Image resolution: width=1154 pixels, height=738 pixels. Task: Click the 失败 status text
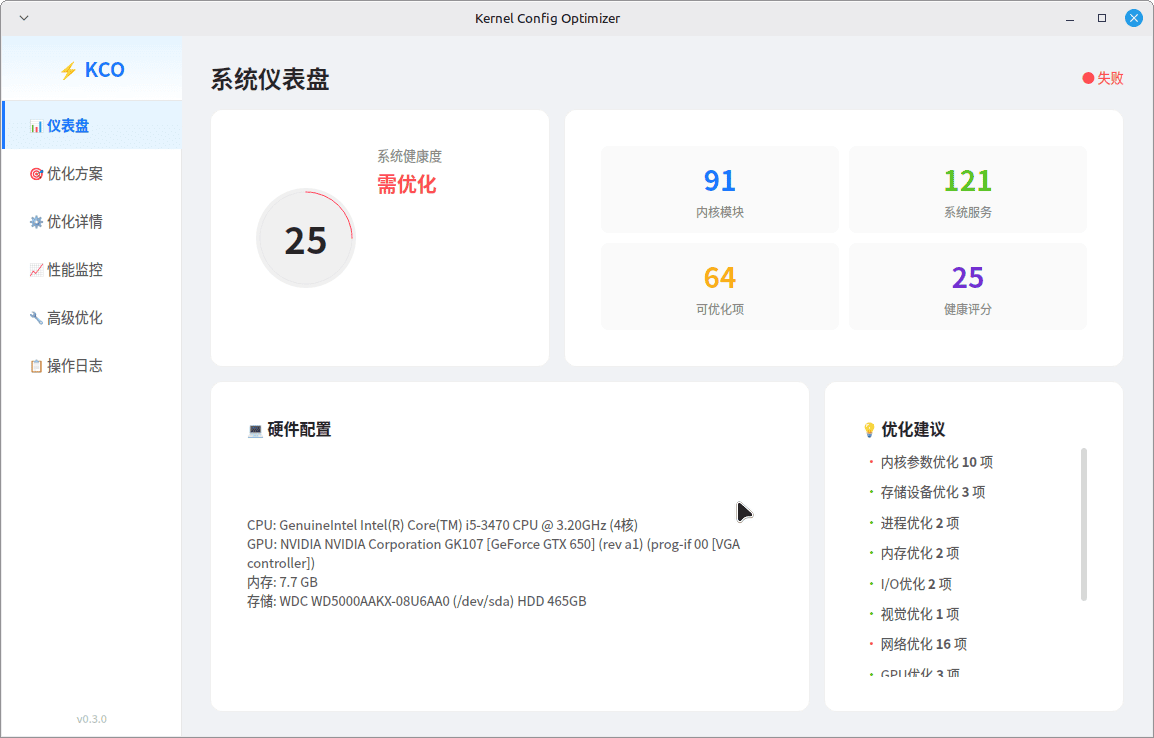(1110, 78)
